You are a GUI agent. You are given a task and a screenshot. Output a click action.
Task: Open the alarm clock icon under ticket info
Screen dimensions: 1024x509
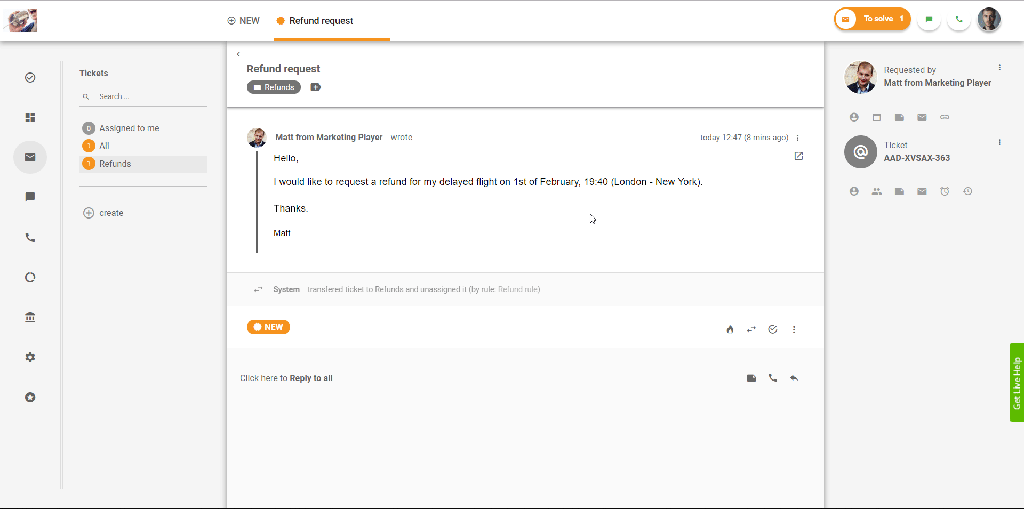click(945, 191)
